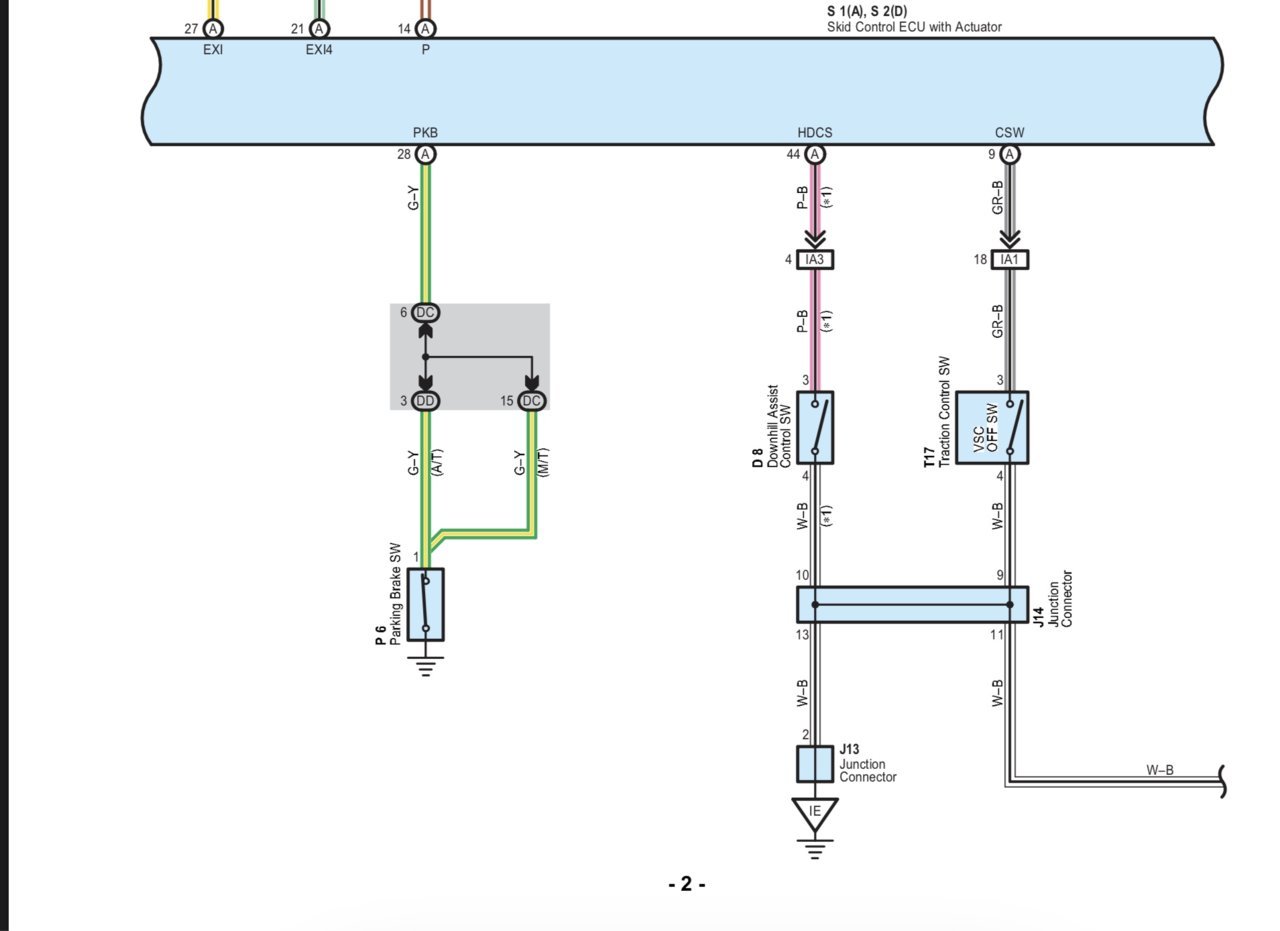
Task: Click the IA3 connector box
Action: (x=815, y=260)
